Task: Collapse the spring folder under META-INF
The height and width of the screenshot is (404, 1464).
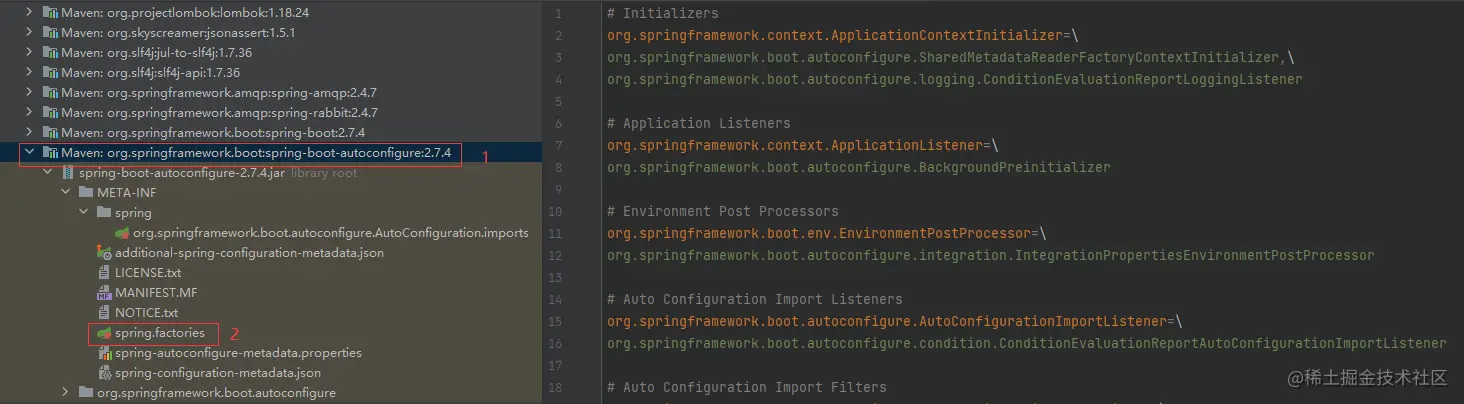Action: pos(83,213)
